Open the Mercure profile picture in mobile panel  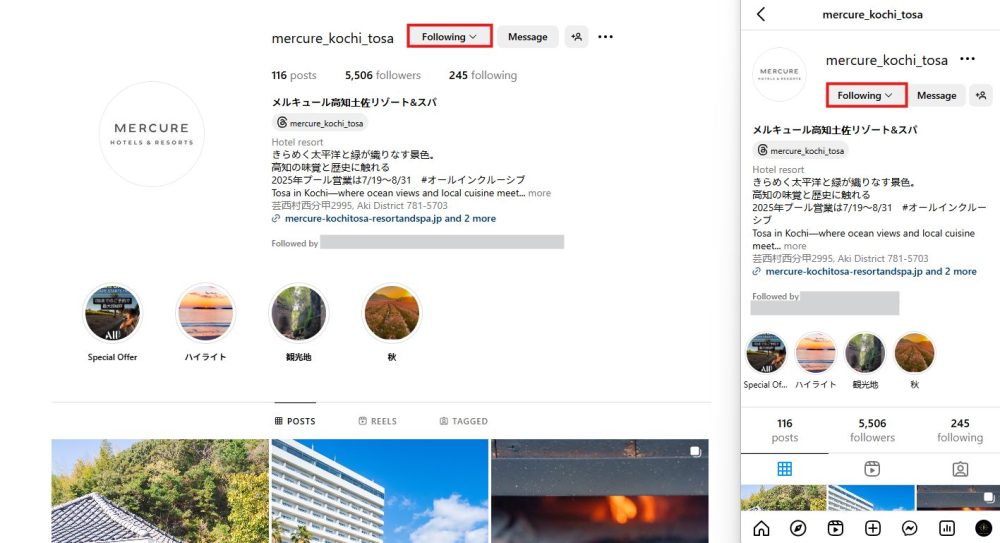coord(779,74)
